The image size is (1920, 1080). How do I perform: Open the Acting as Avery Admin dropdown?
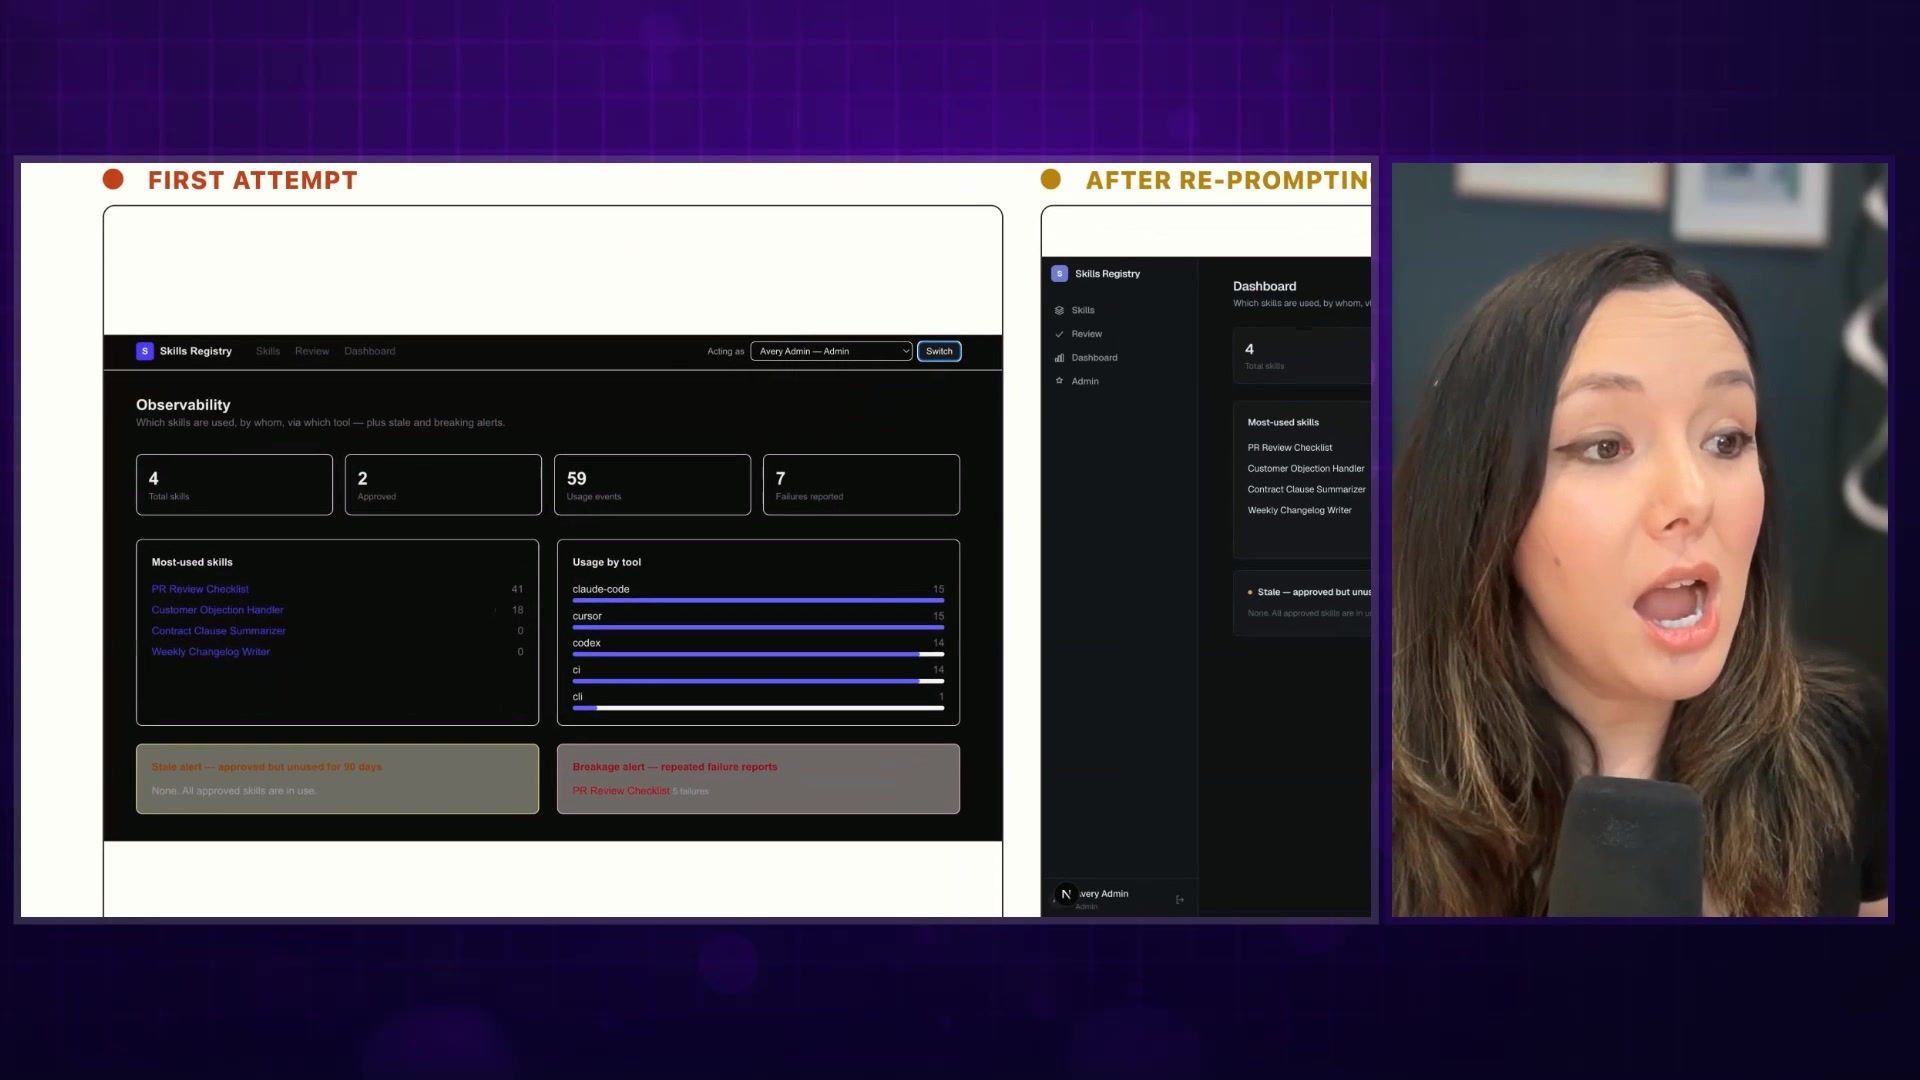[831, 351]
